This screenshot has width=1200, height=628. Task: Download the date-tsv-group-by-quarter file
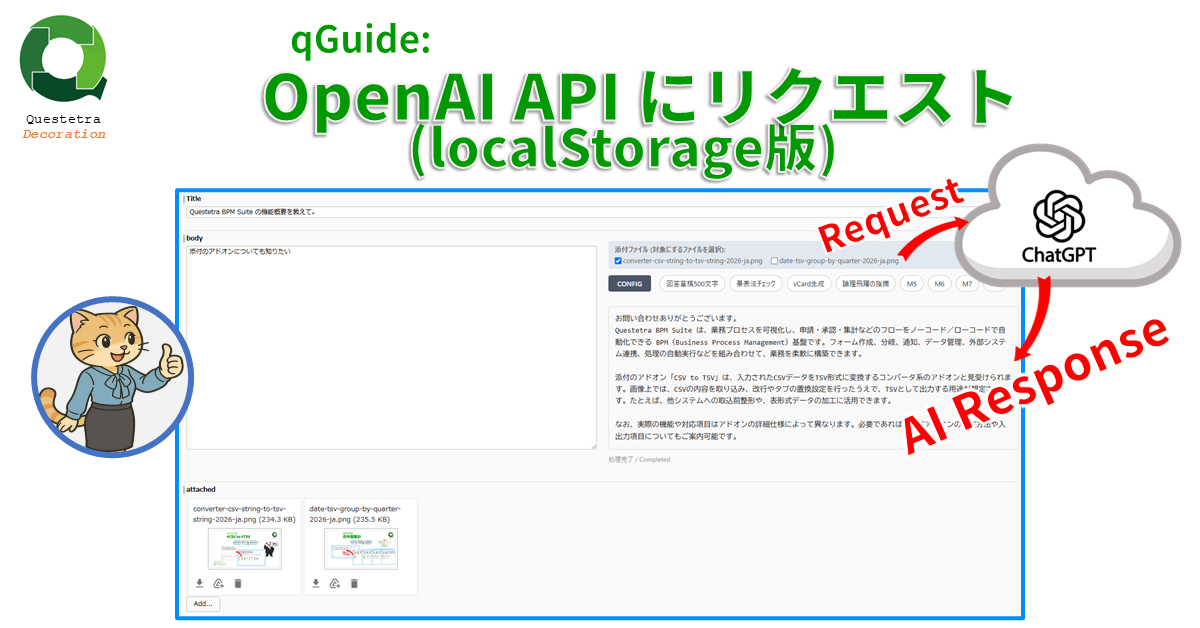coord(315,583)
